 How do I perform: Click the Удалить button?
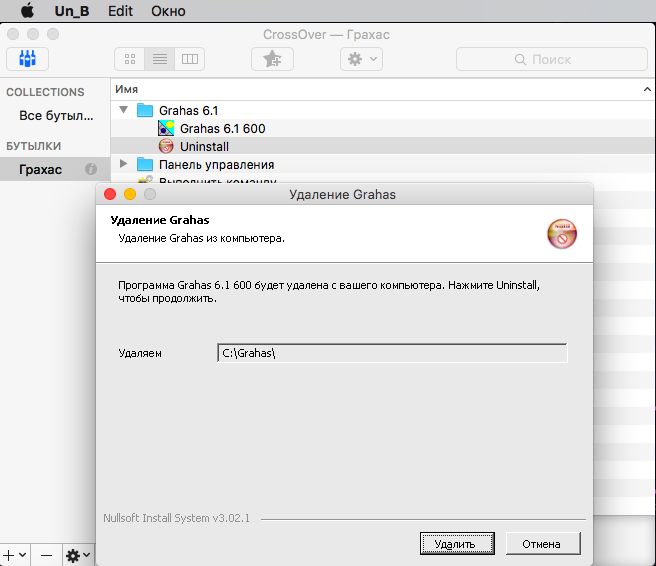(x=457, y=544)
